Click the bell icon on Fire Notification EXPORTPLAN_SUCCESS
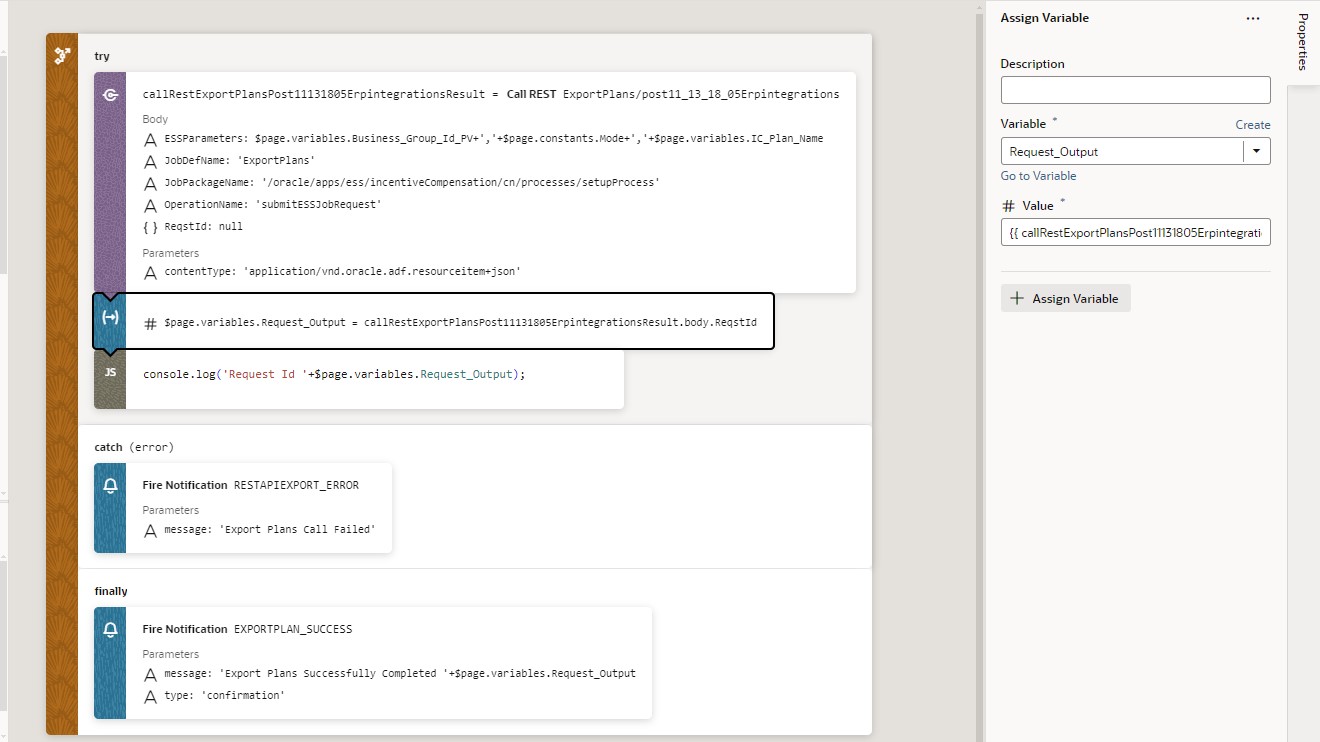This screenshot has width=1320, height=742. click(110, 629)
